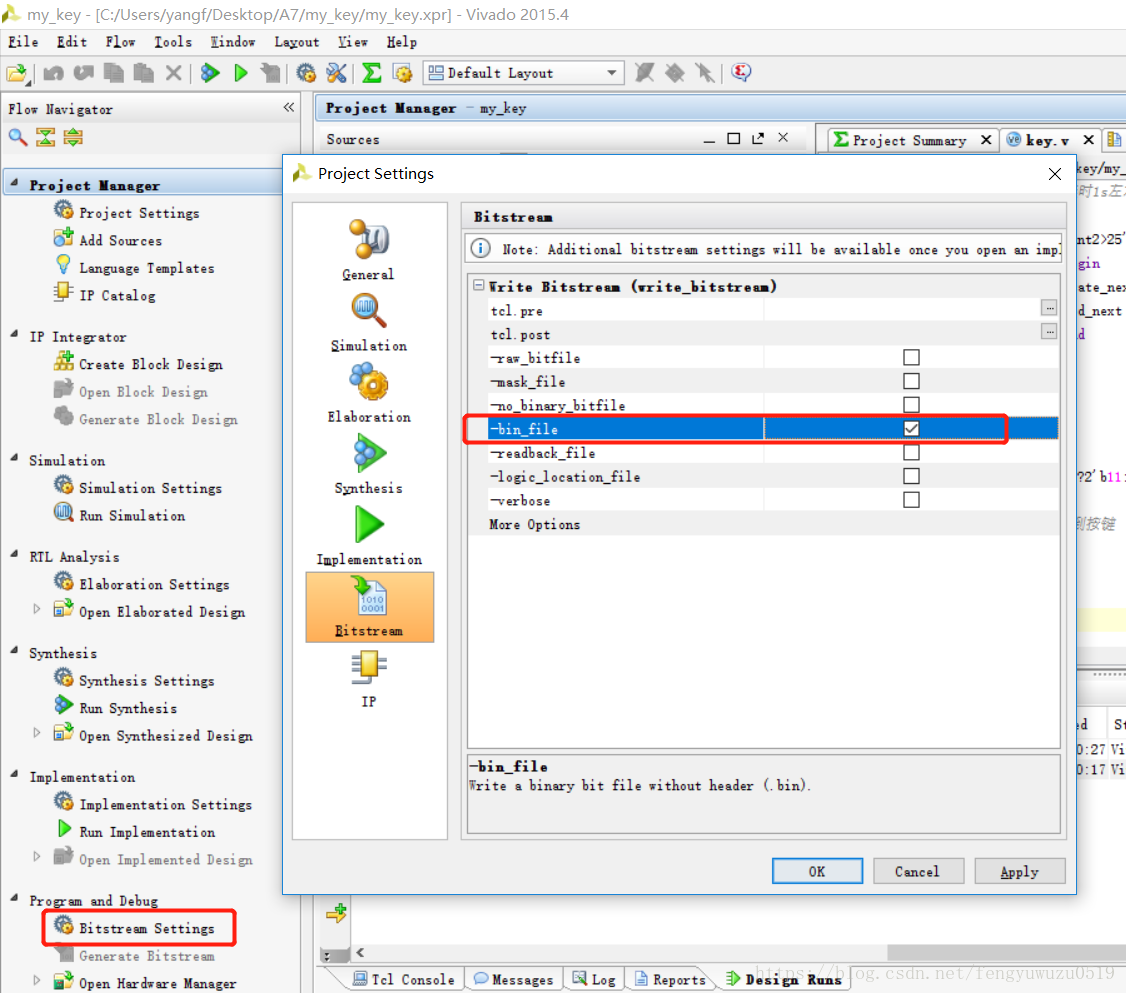Click the tcl.pre value field
This screenshot has width=1126, height=993.
[903, 310]
